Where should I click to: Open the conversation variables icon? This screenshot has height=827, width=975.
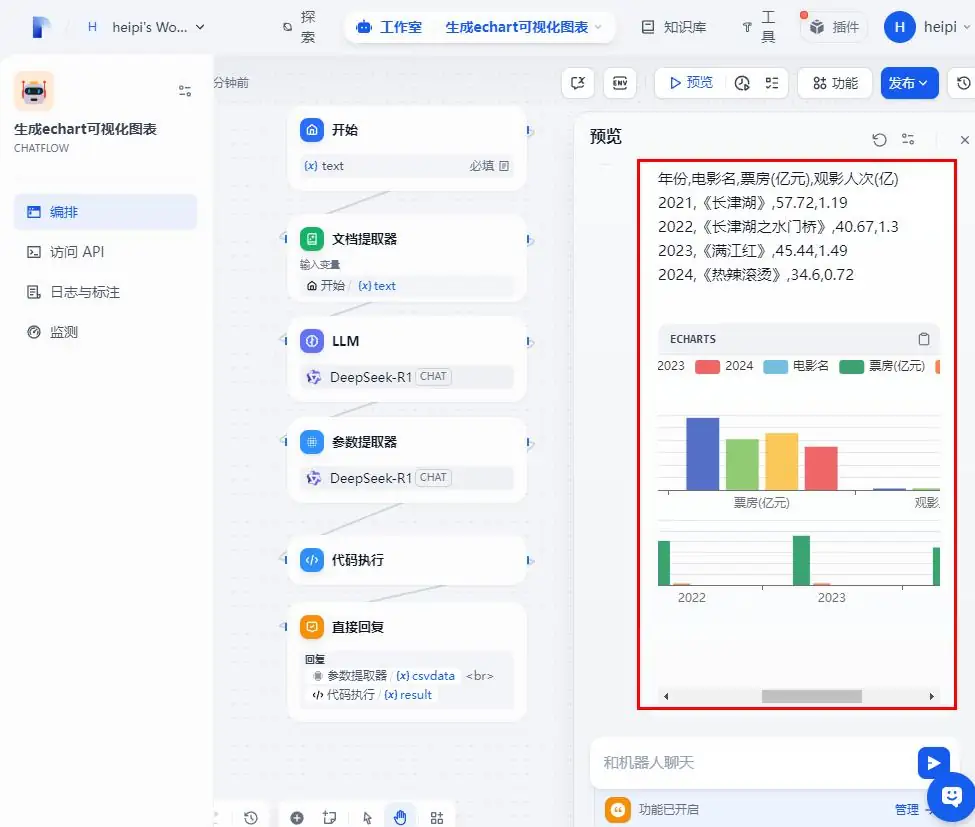click(x=577, y=83)
